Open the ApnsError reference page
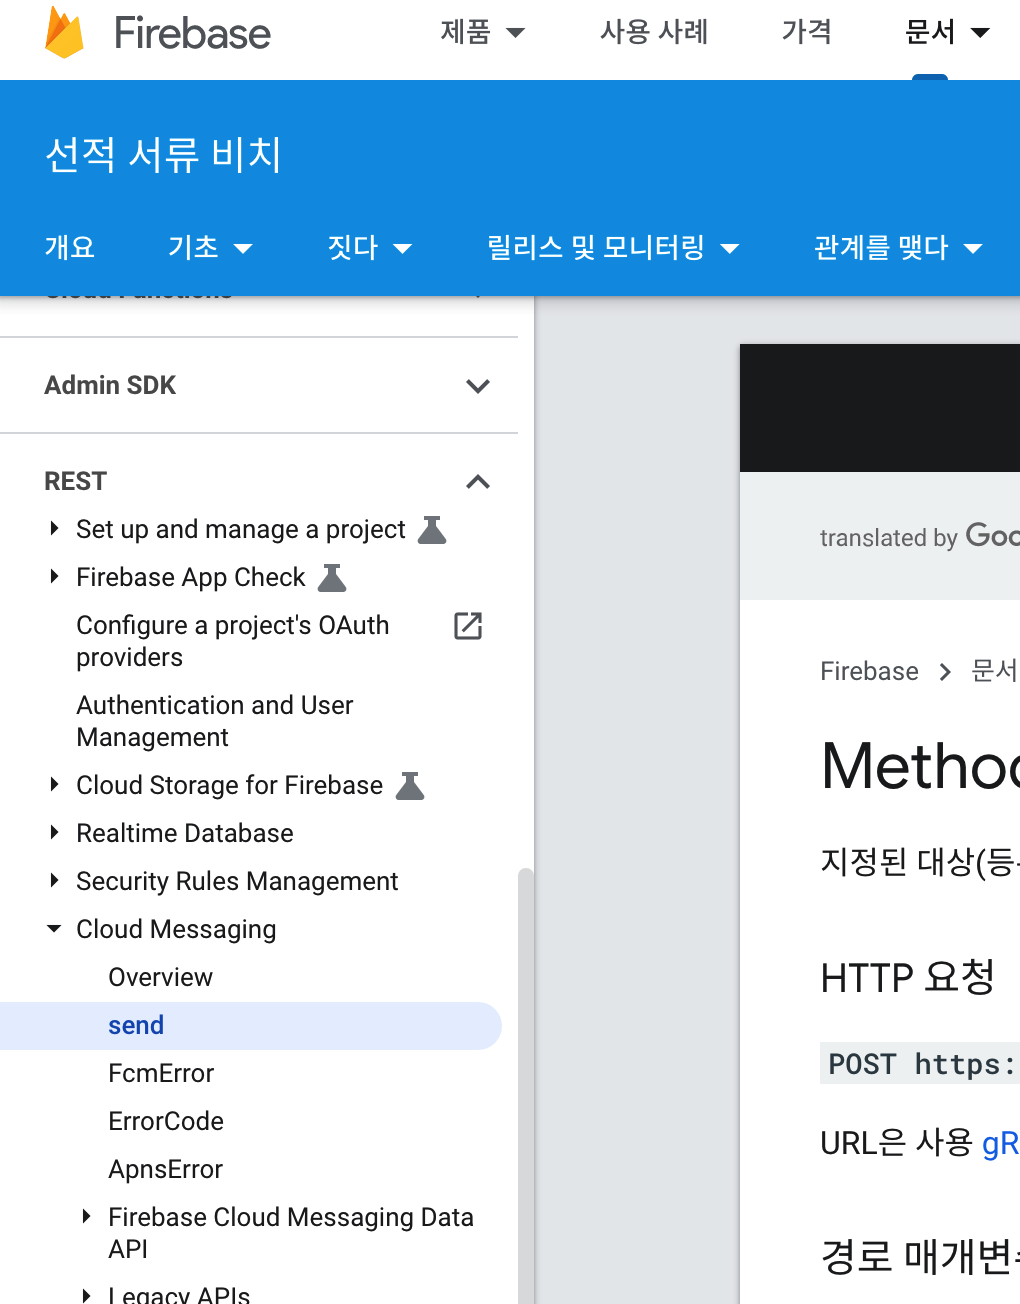Image resolution: width=1020 pixels, height=1304 pixels. tap(165, 1169)
